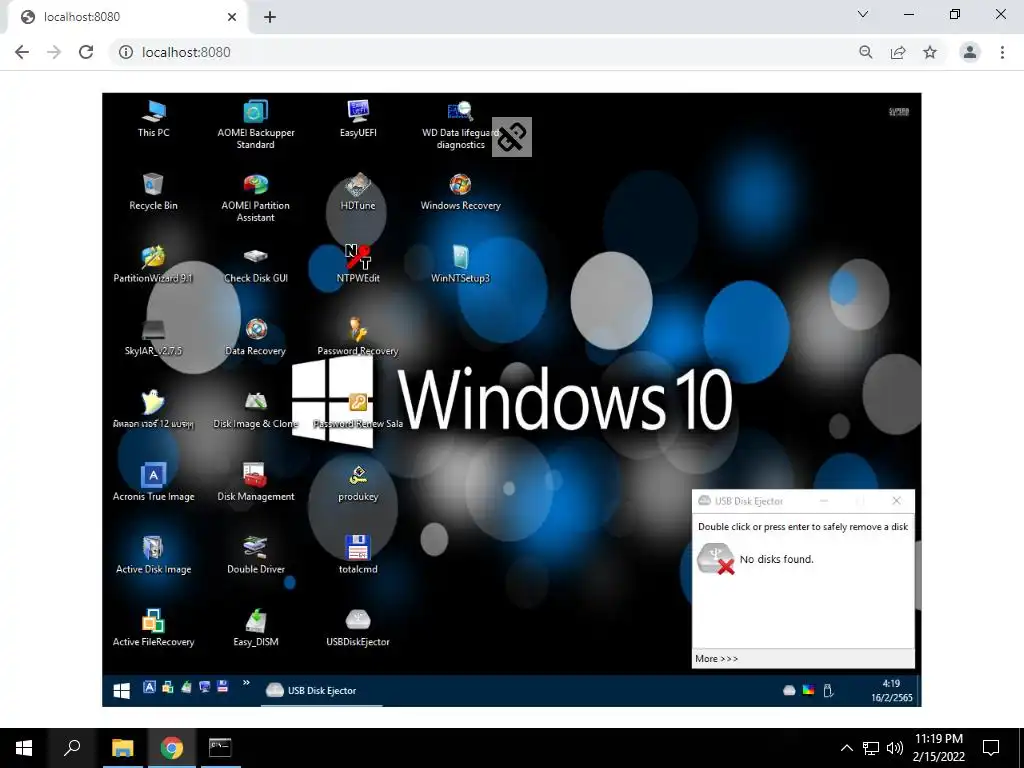Launch Password Renew Sala icon
This screenshot has height=768, width=1024.
pyautogui.click(x=358, y=409)
